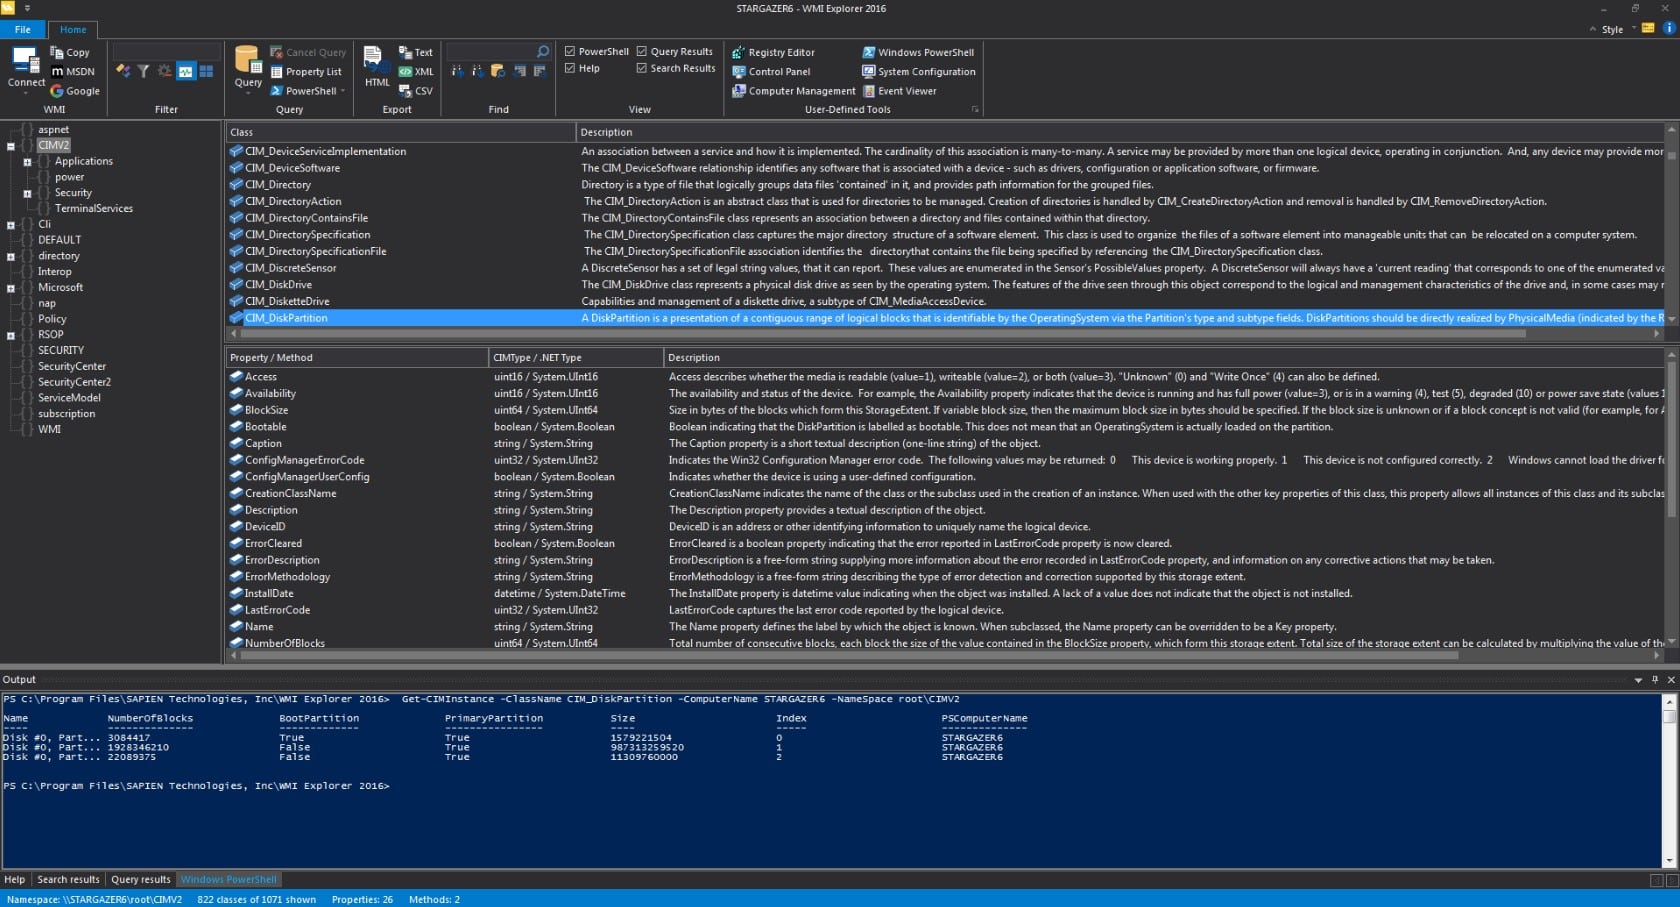Search selected class on Google
This screenshot has width=1680, height=907.
(75, 90)
